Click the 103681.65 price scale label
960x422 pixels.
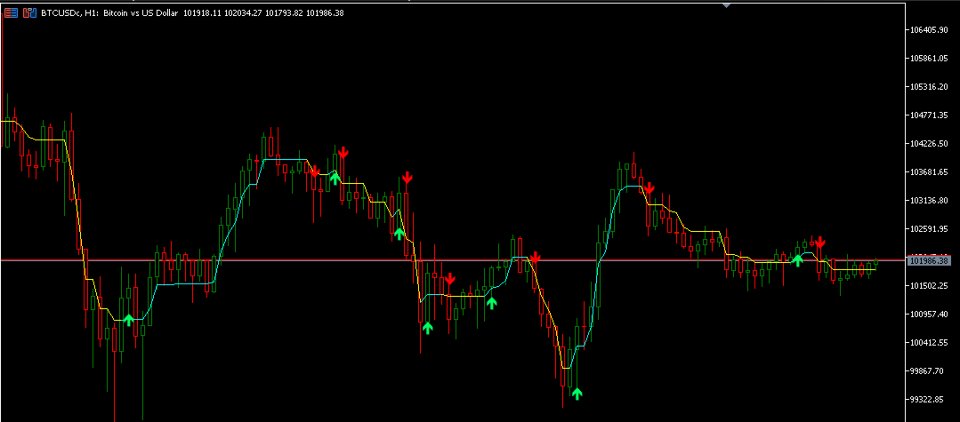point(931,172)
